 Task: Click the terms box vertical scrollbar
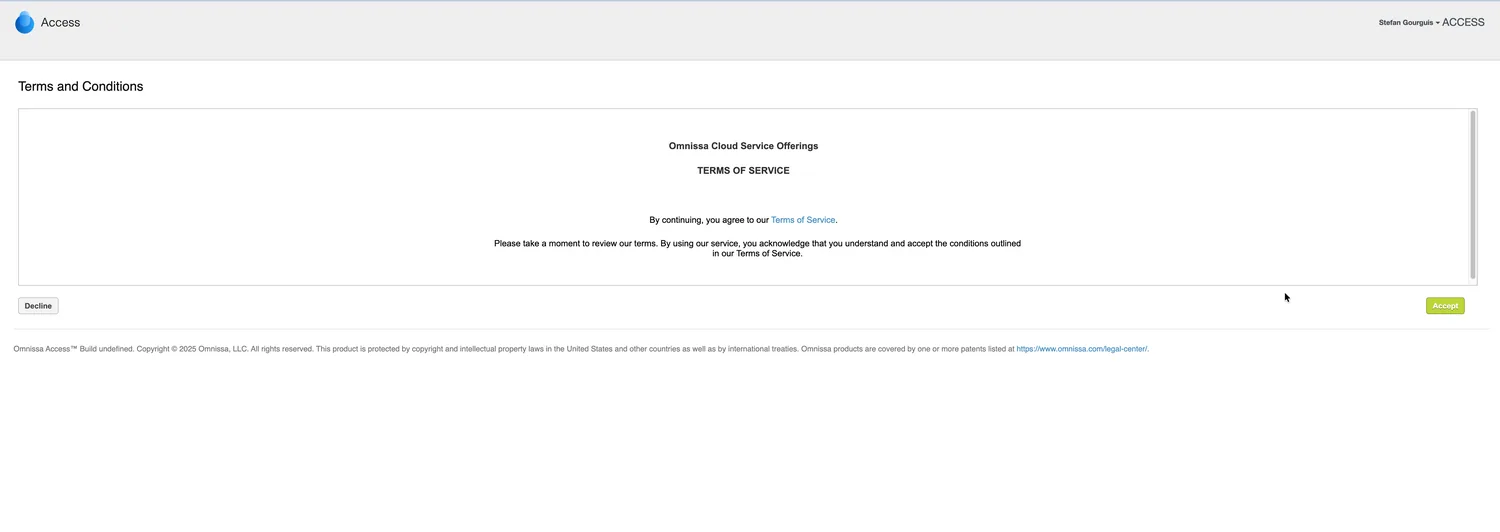click(x=1472, y=195)
